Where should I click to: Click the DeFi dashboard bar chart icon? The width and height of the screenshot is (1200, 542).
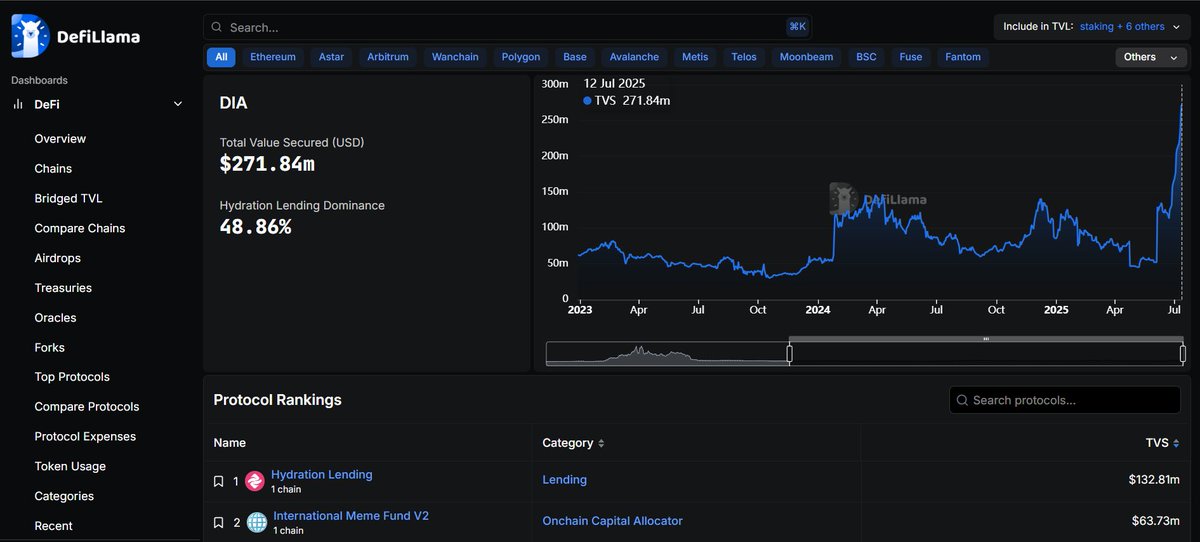(x=18, y=104)
